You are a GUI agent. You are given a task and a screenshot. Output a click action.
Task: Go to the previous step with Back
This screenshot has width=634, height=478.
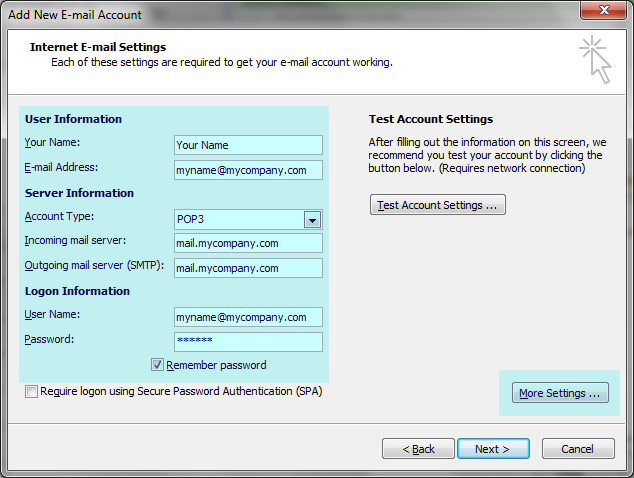click(x=418, y=449)
